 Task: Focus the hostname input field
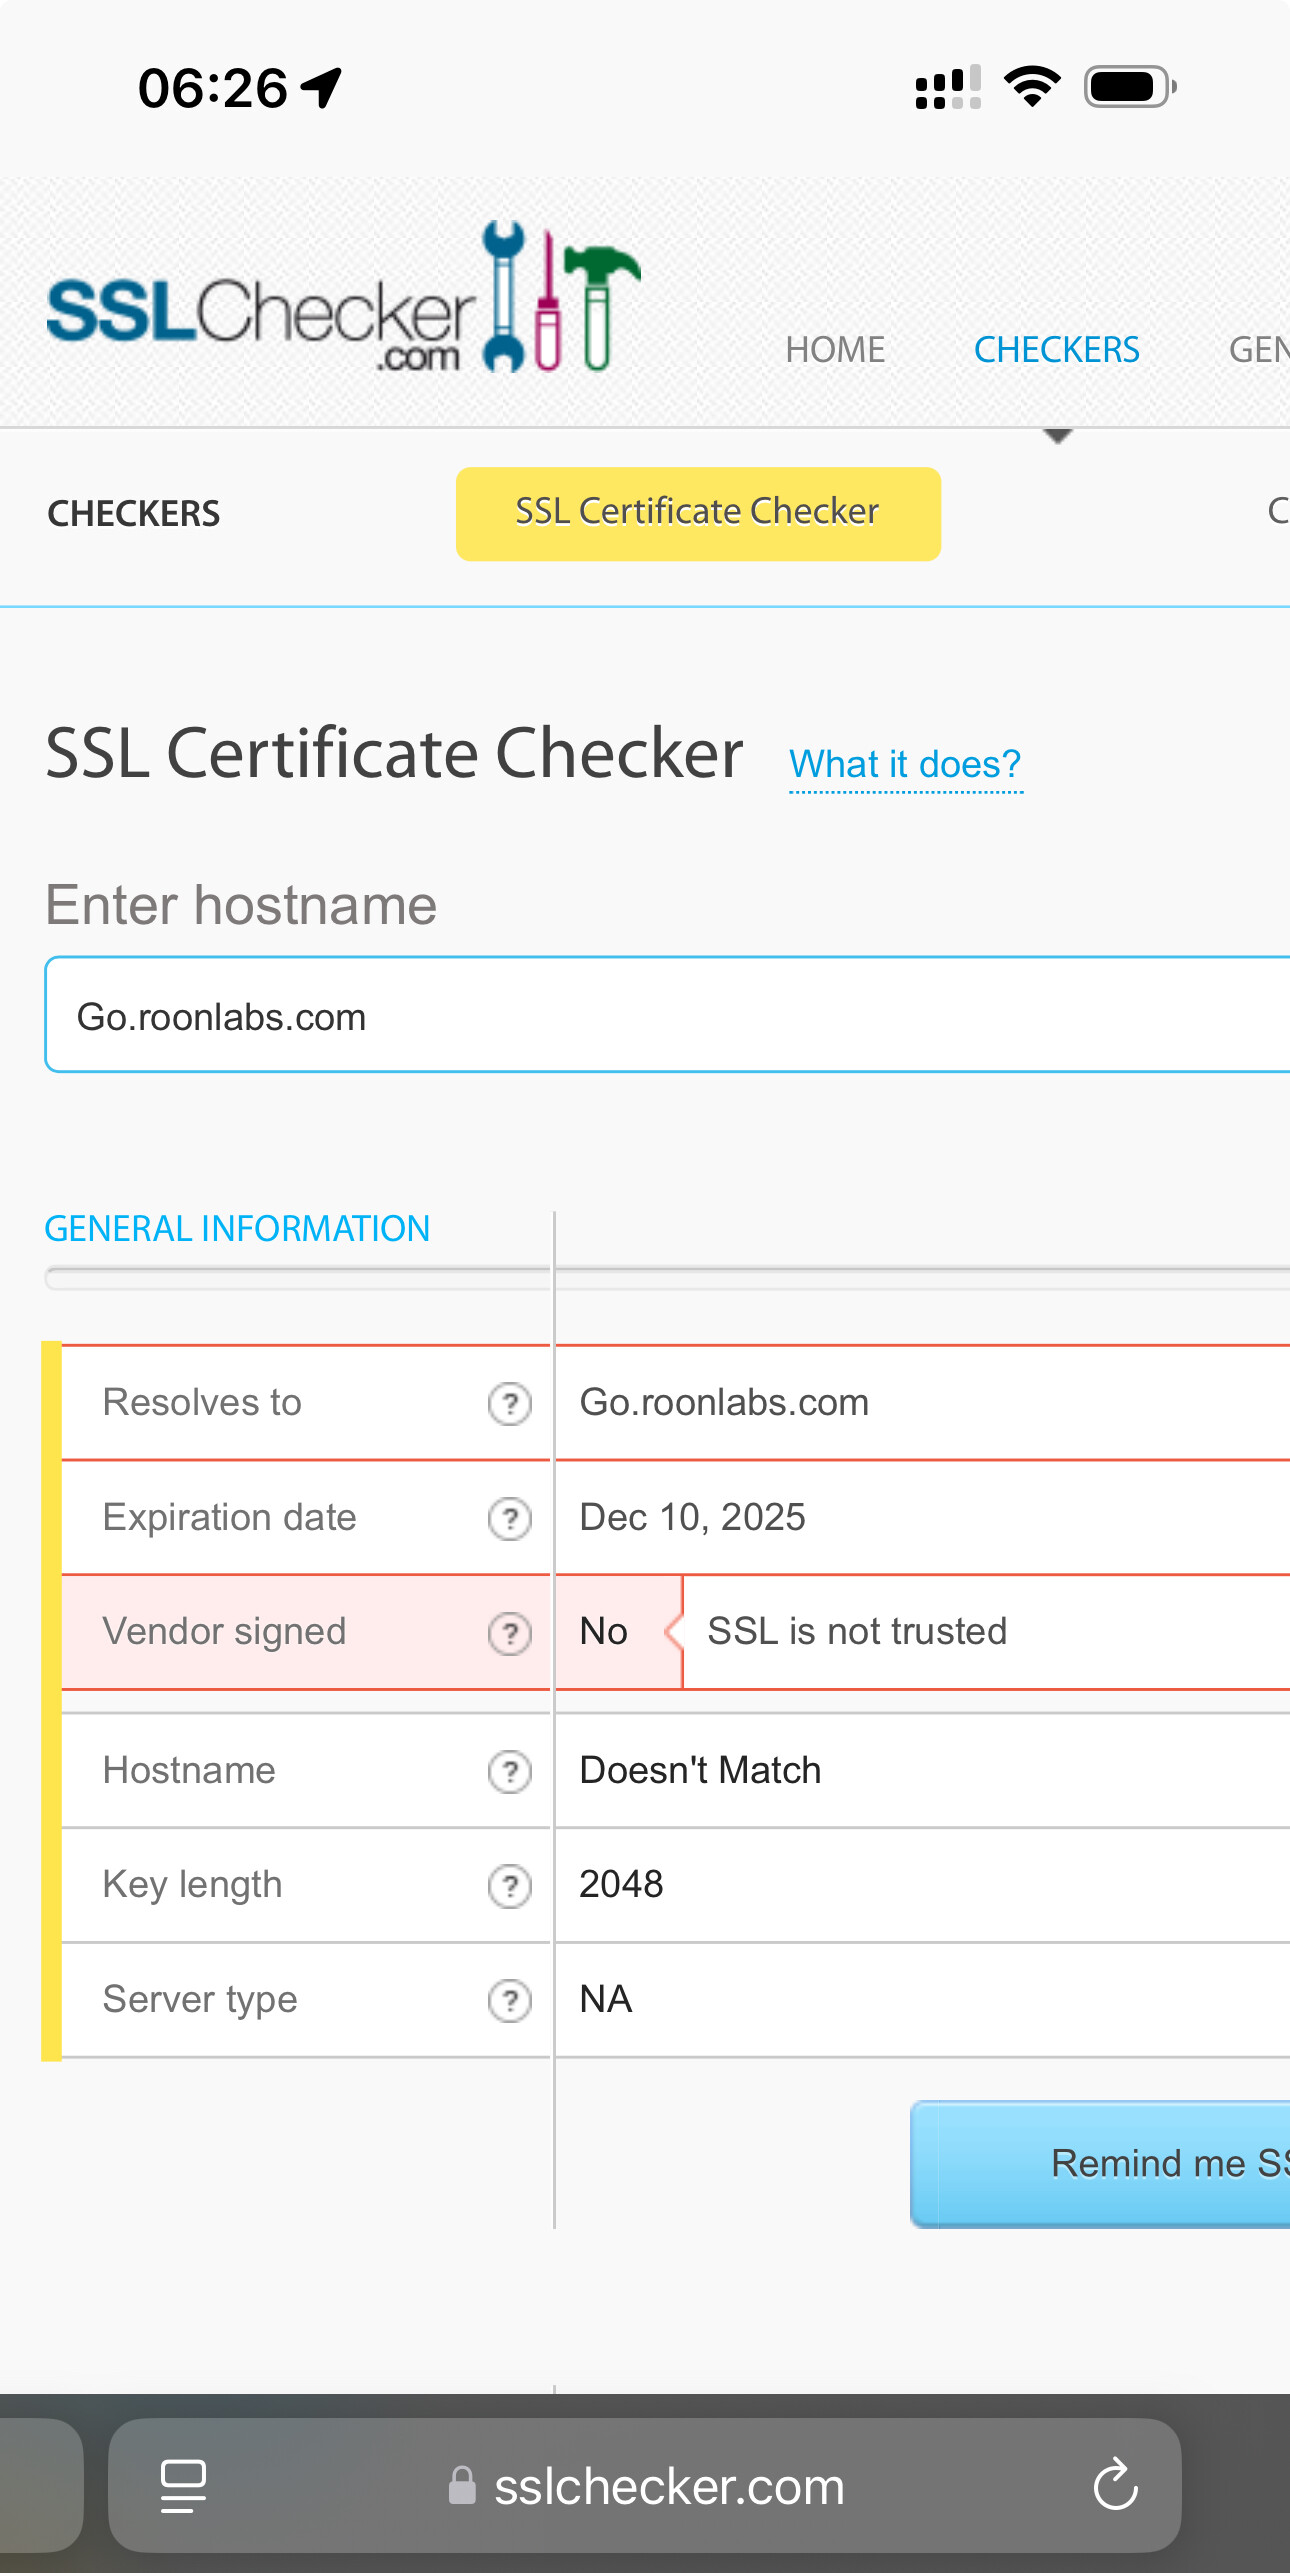tap(667, 1015)
